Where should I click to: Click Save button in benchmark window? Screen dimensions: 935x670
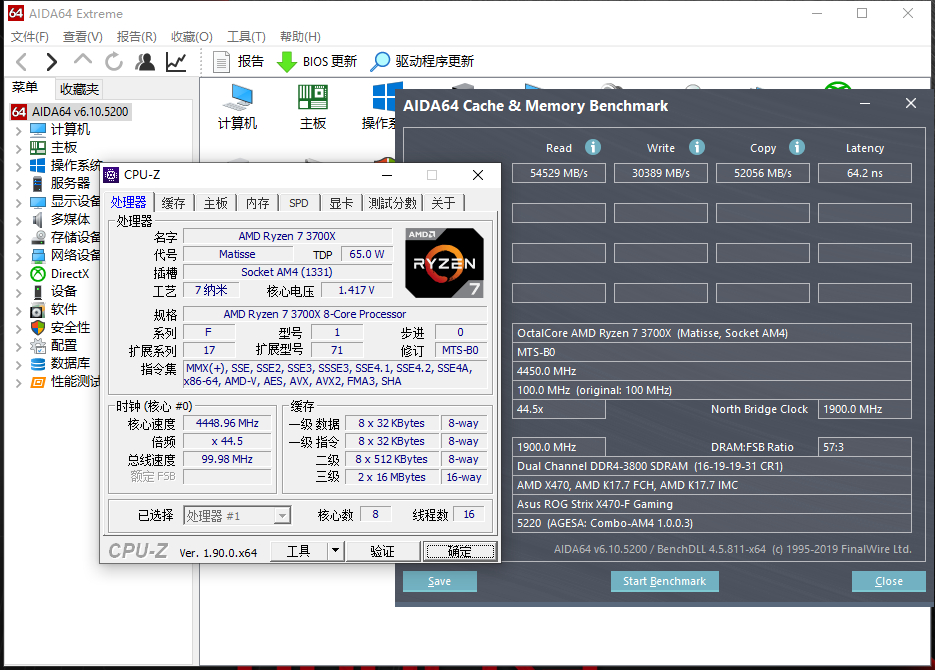439,581
